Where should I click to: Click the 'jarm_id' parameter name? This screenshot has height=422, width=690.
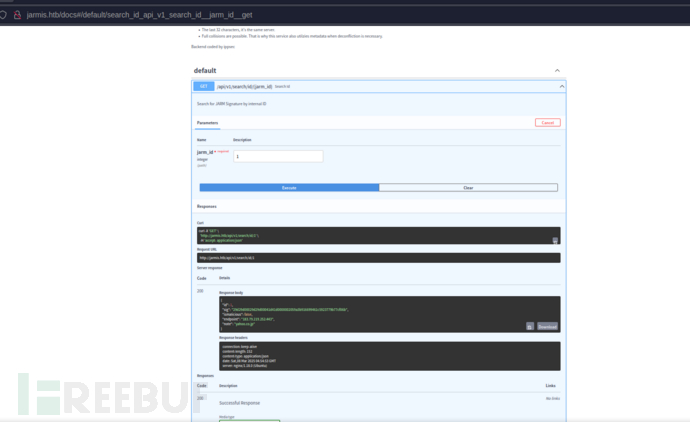205,152
